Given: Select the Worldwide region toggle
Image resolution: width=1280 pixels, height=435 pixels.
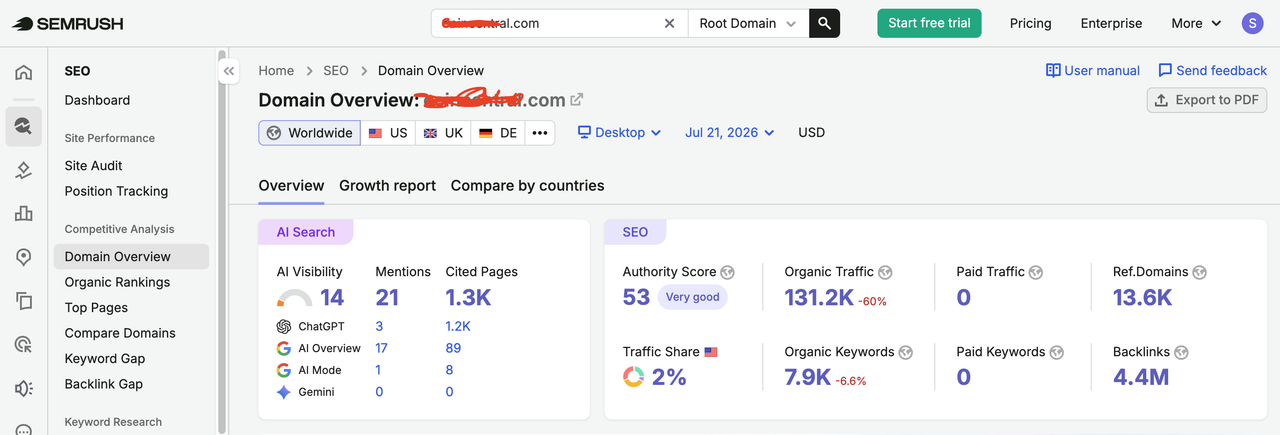Looking at the screenshot, I should pos(310,133).
